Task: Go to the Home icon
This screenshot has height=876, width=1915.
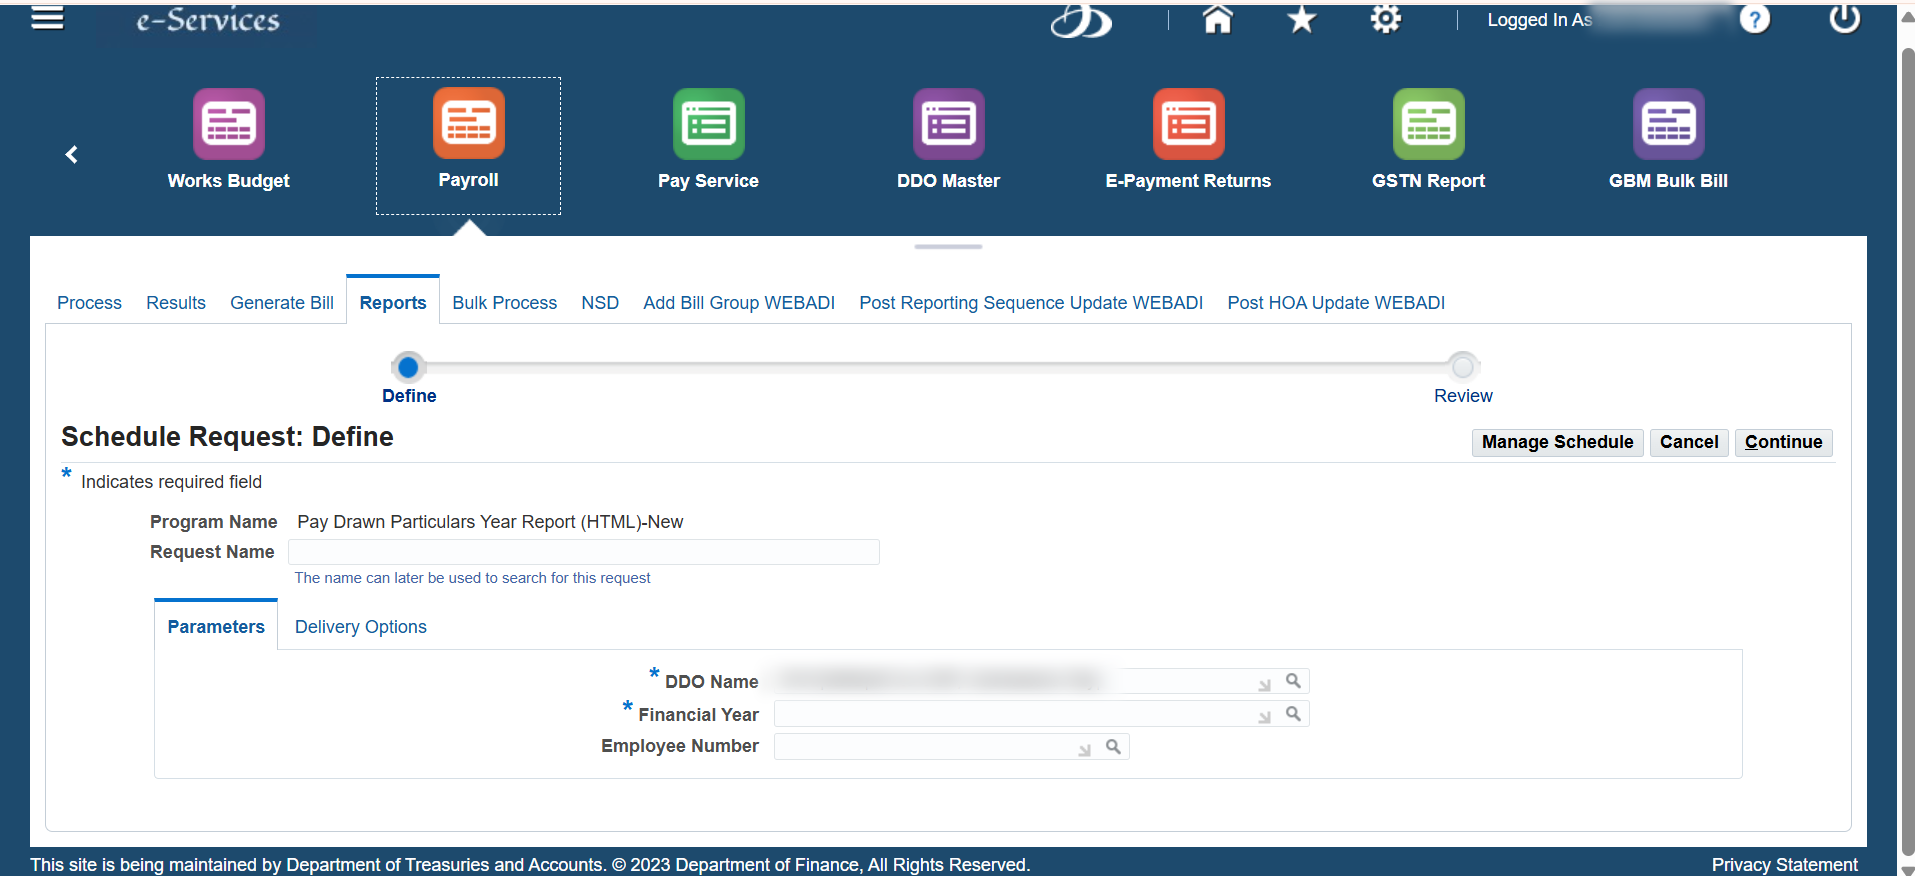Action: (x=1217, y=19)
